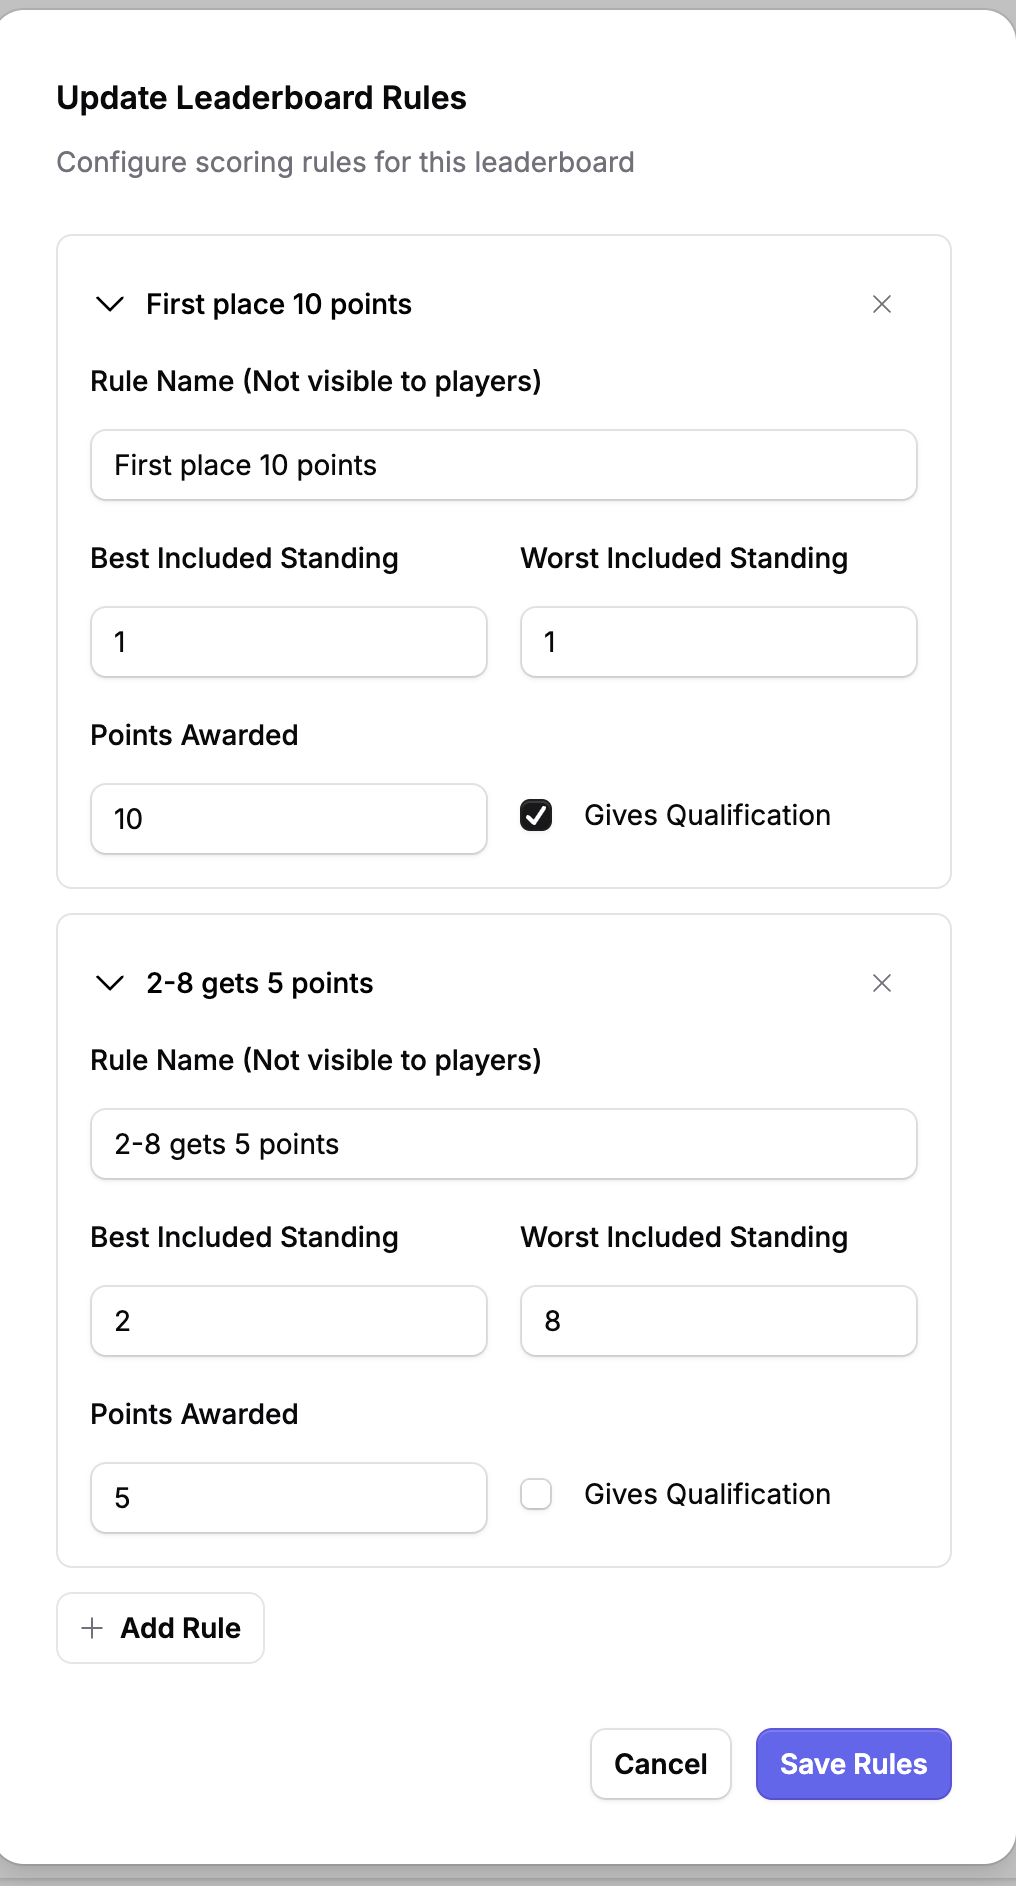1016x1886 pixels.
Task: Cancel the leaderboard rules dialog
Action: [x=660, y=1764]
